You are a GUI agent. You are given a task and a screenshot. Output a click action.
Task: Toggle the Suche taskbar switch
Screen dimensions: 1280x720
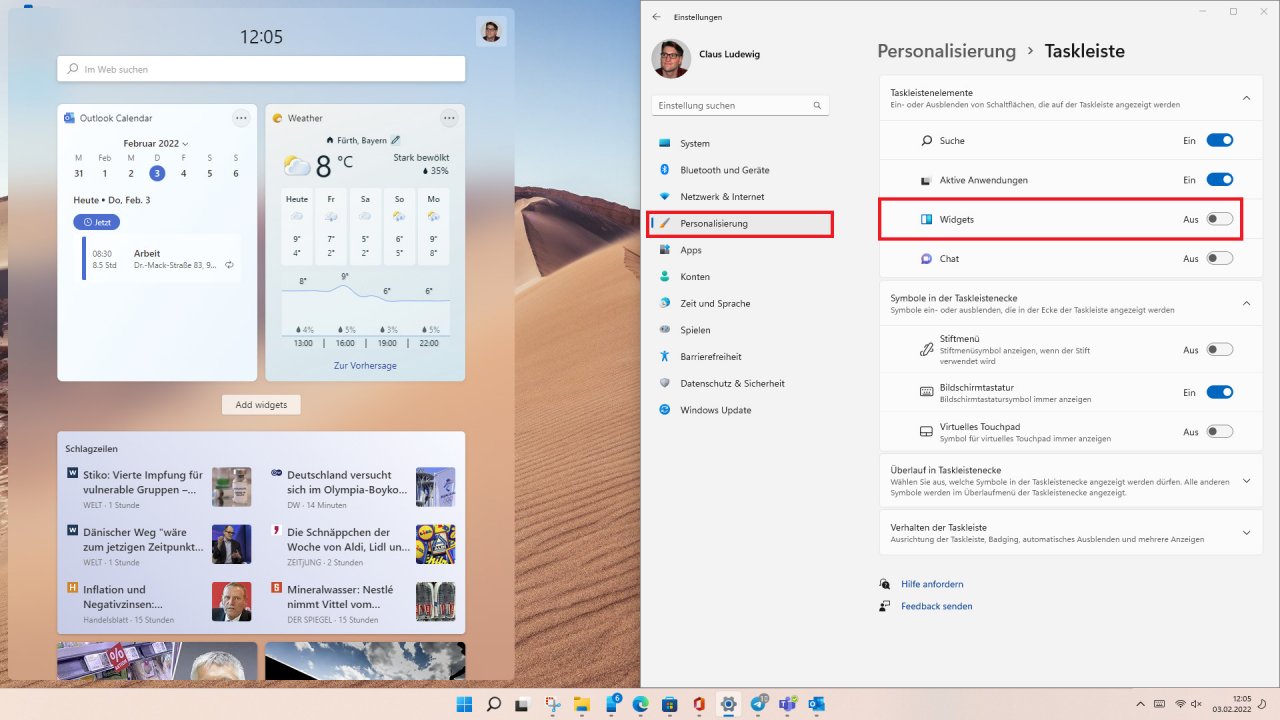click(1219, 141)
